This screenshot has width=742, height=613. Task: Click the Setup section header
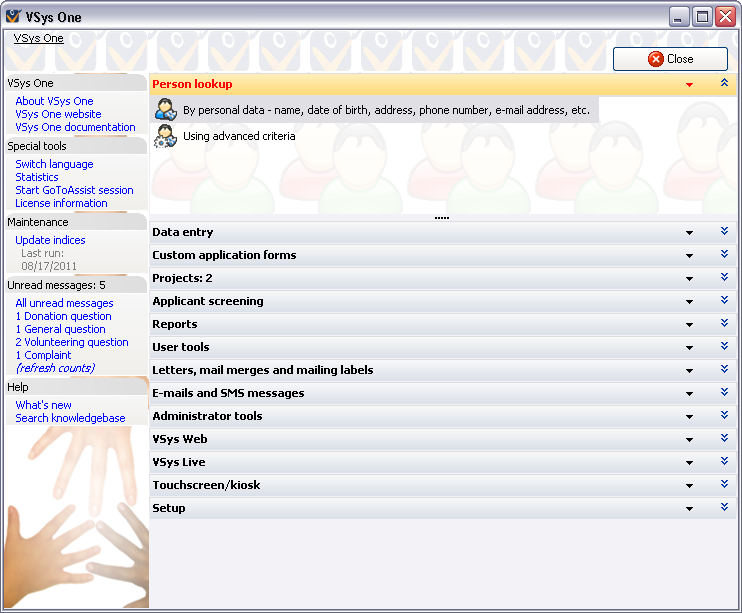pyautogui.click(x=442, y=508)
